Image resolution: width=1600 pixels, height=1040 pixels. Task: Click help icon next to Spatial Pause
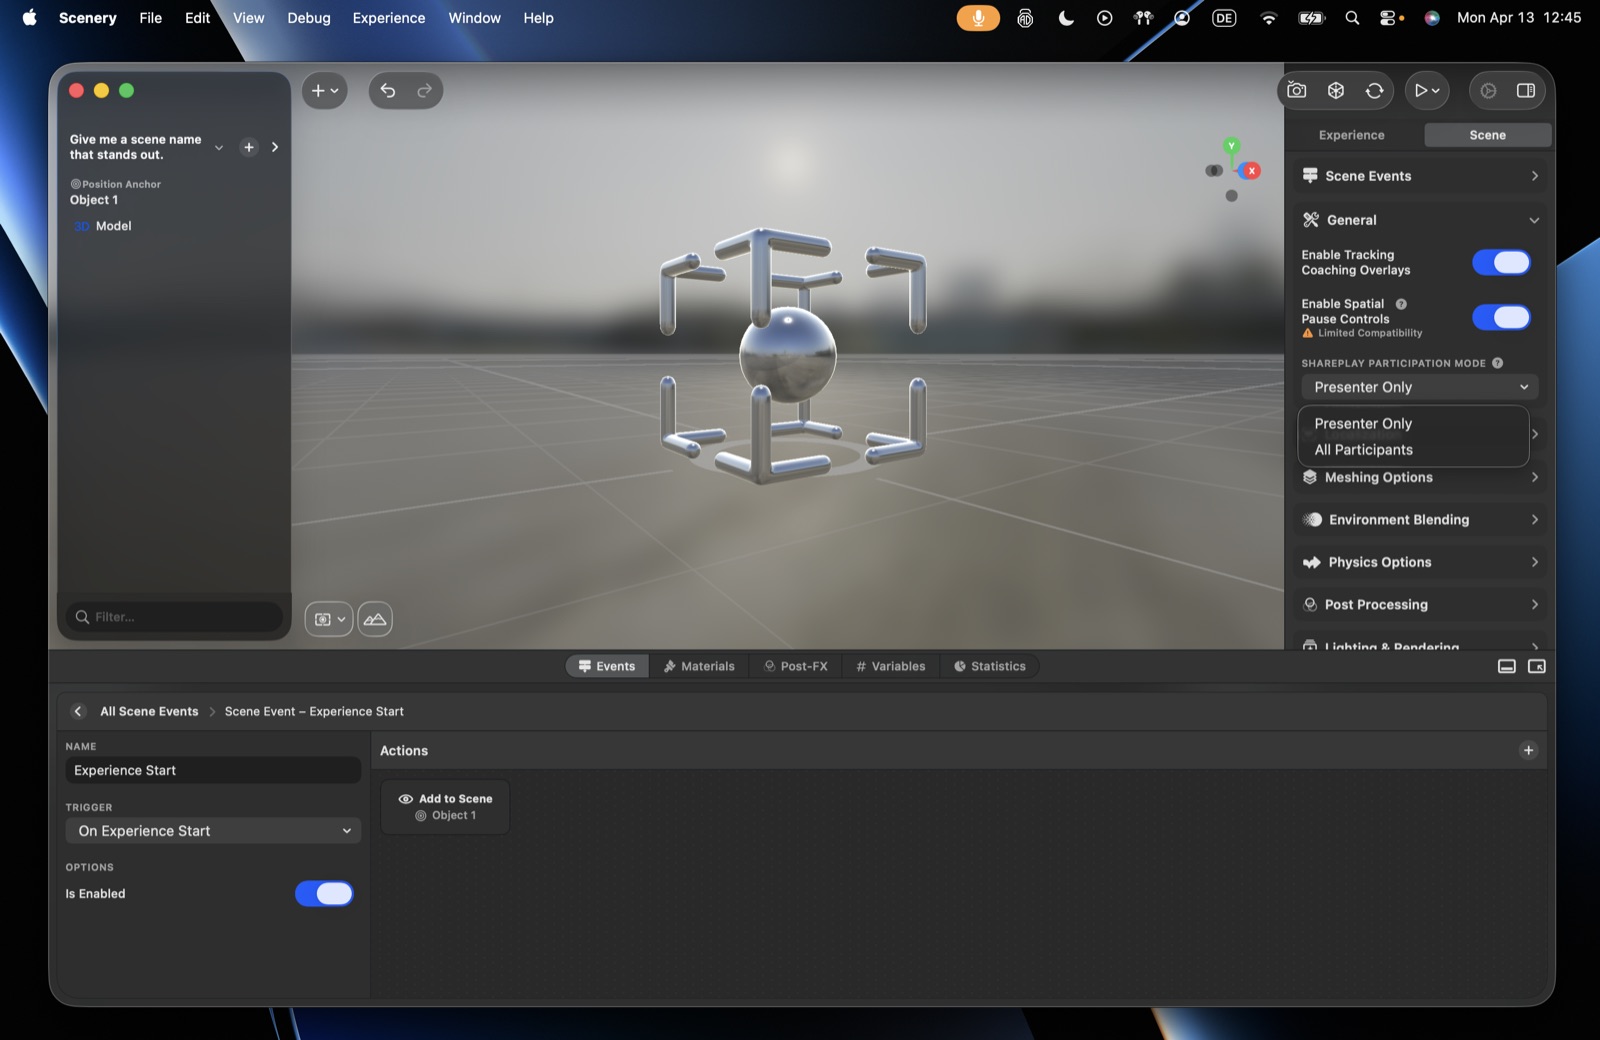click(1401, 304)
